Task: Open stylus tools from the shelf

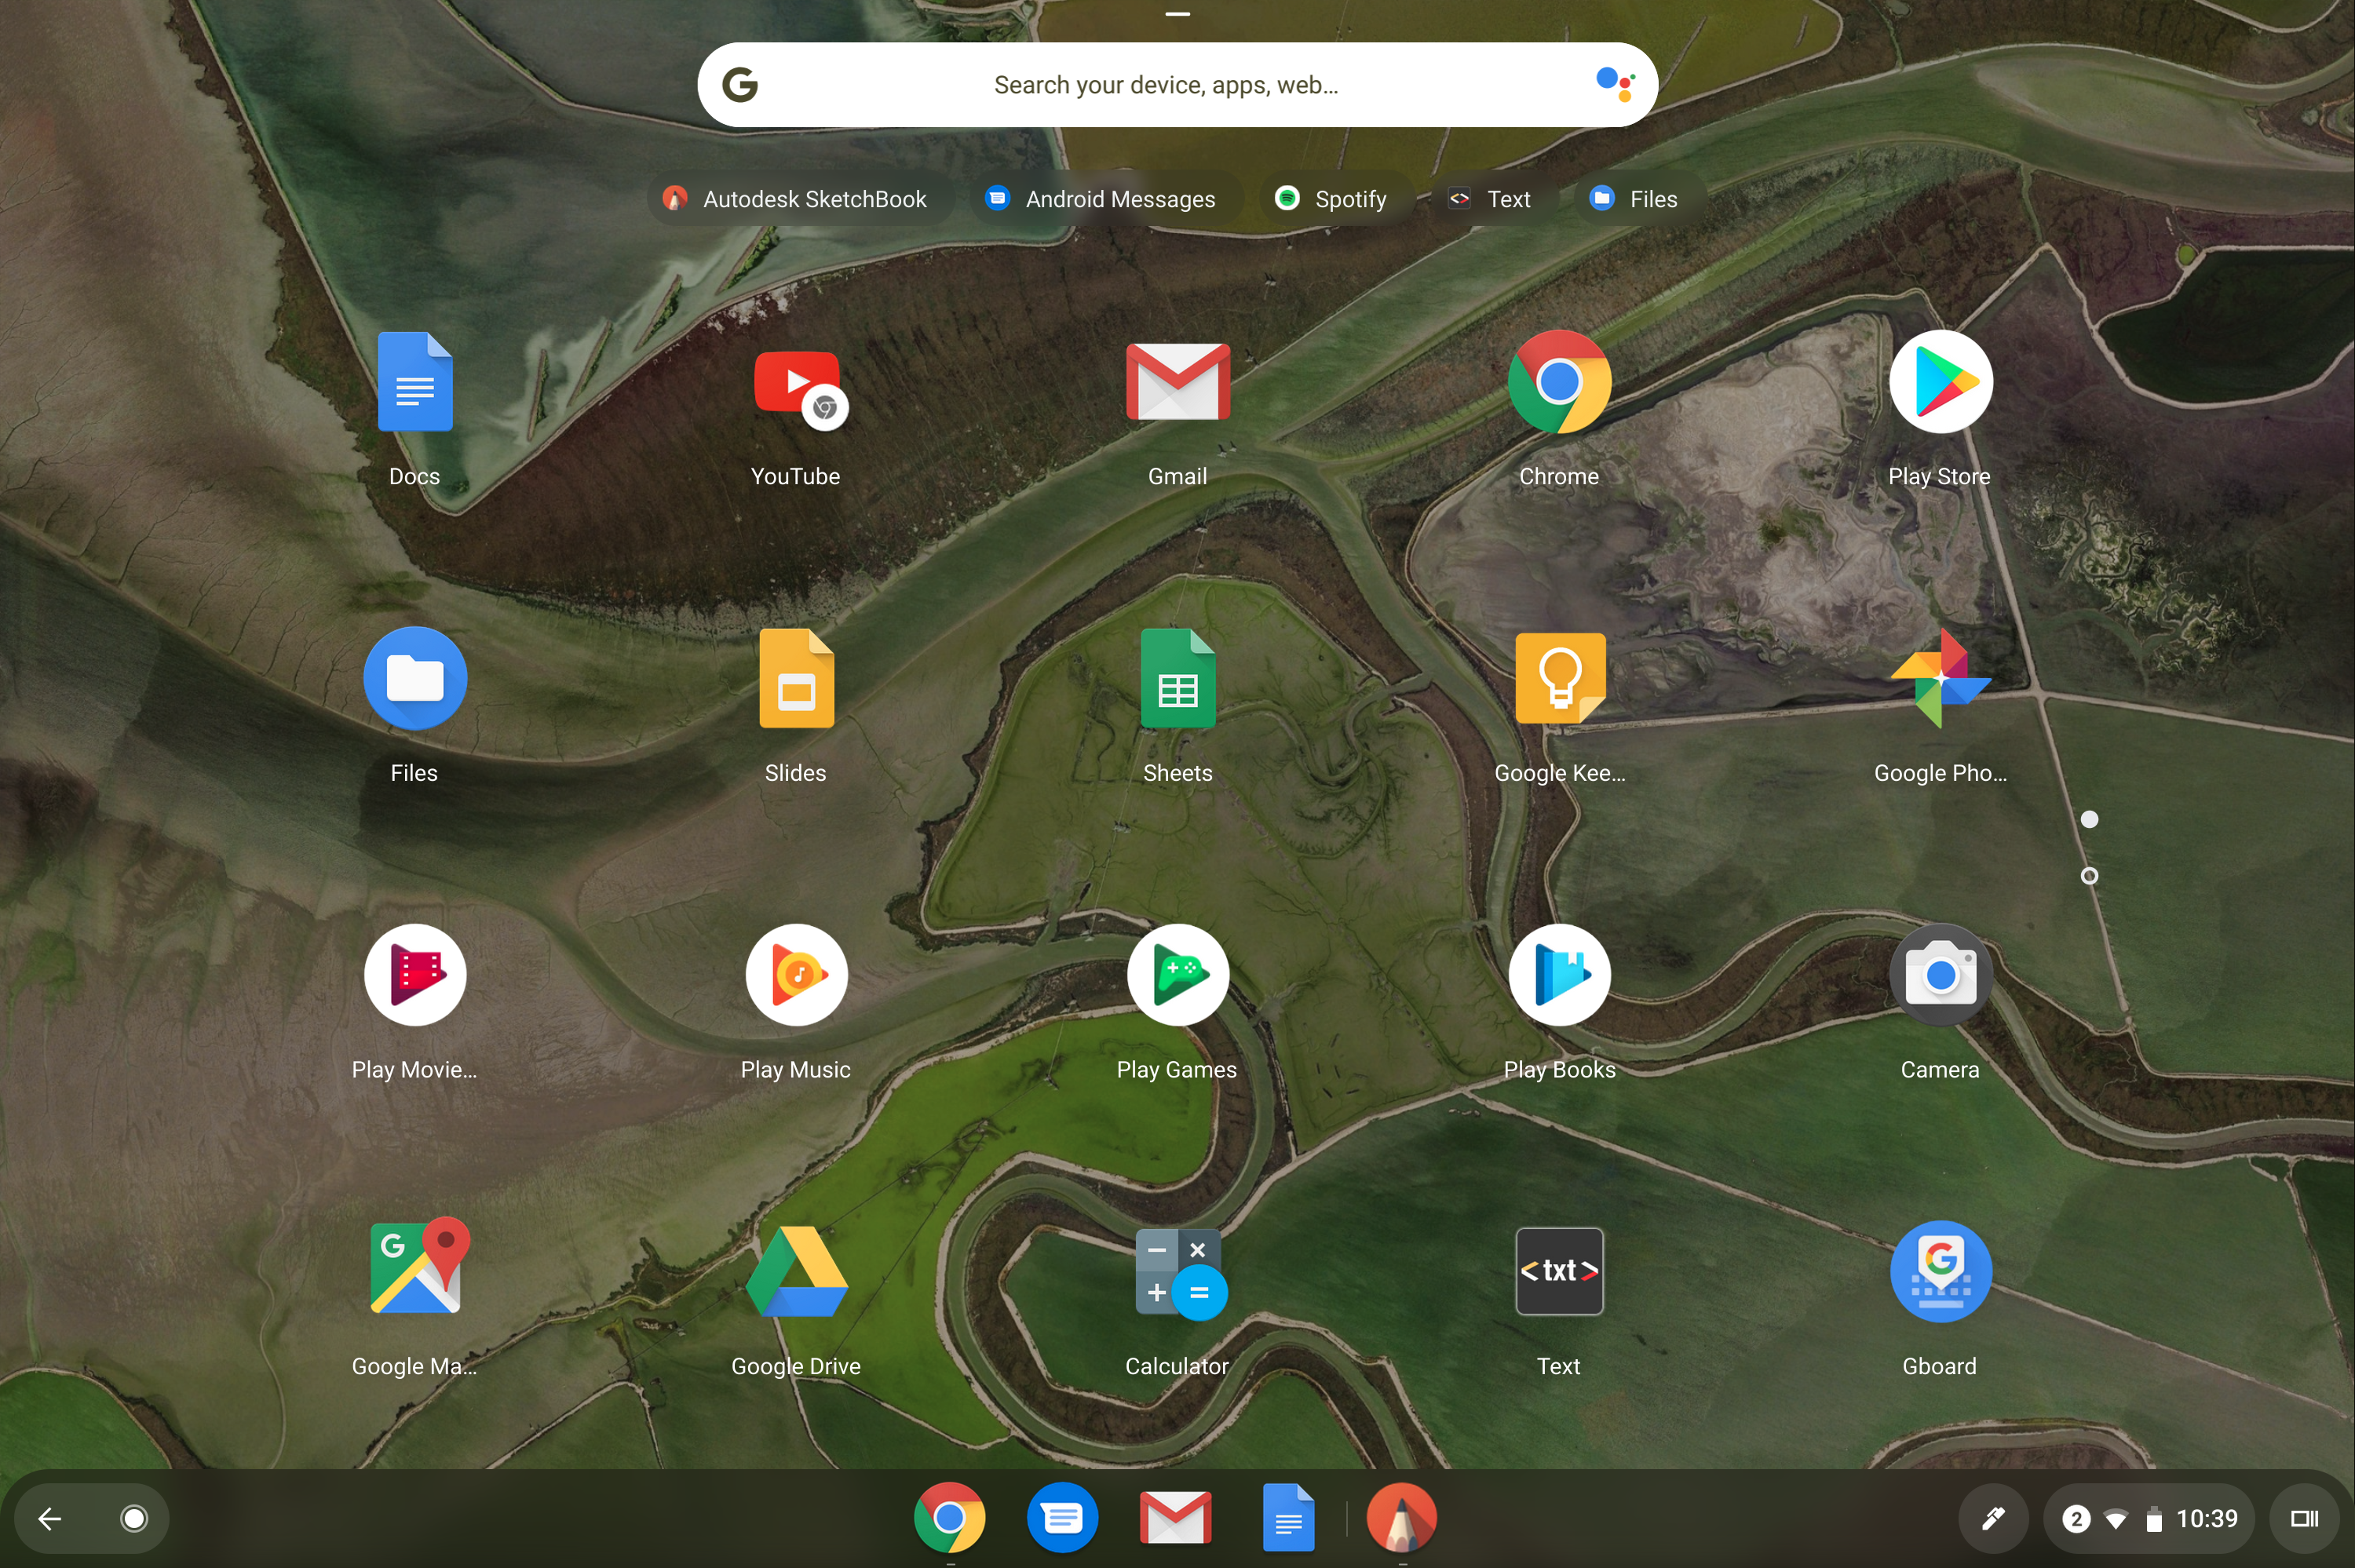Action: point(1992,1518)
